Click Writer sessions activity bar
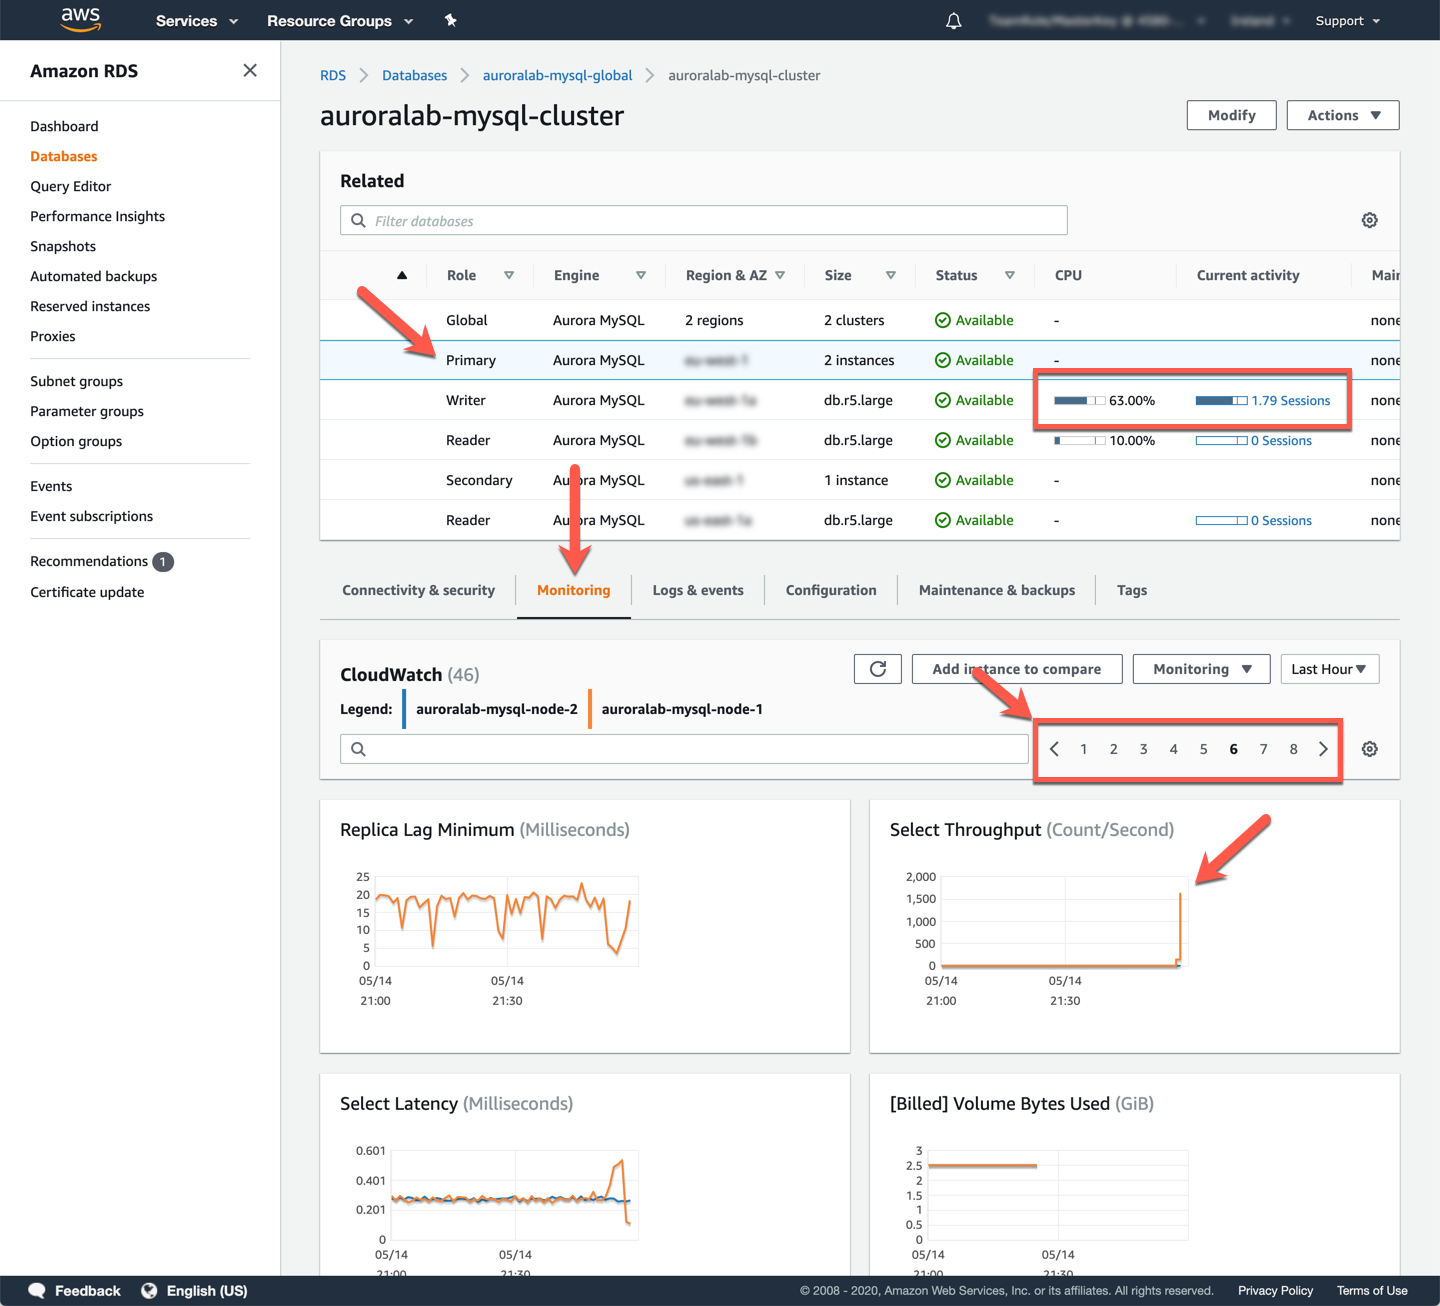The image size is (1440, 1306). (1221, 400)
